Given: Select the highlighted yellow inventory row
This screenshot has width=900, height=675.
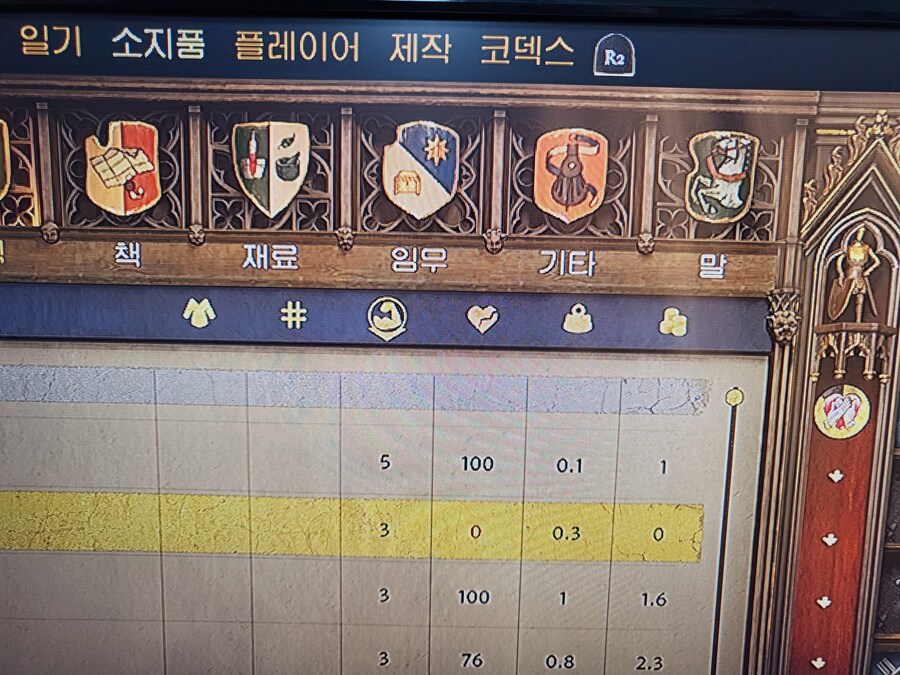Looking at the screenshot, I should (x=351, y=528).
